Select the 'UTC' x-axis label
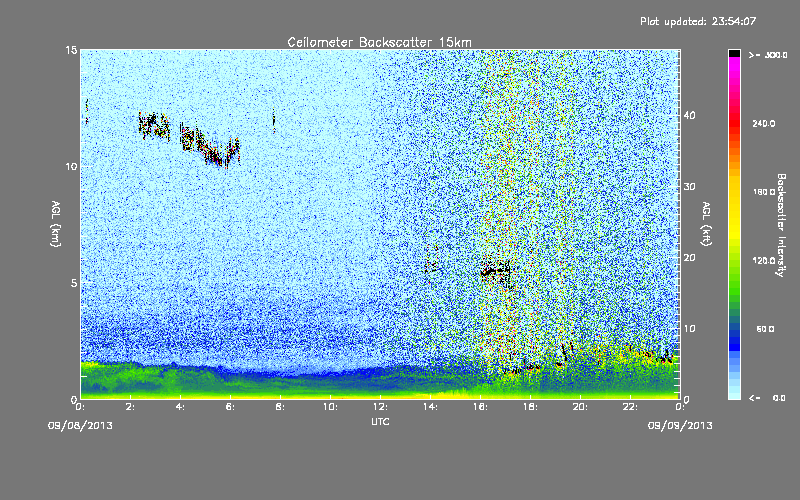This screenshot has width=800, height=500. [x=380, y=421]
